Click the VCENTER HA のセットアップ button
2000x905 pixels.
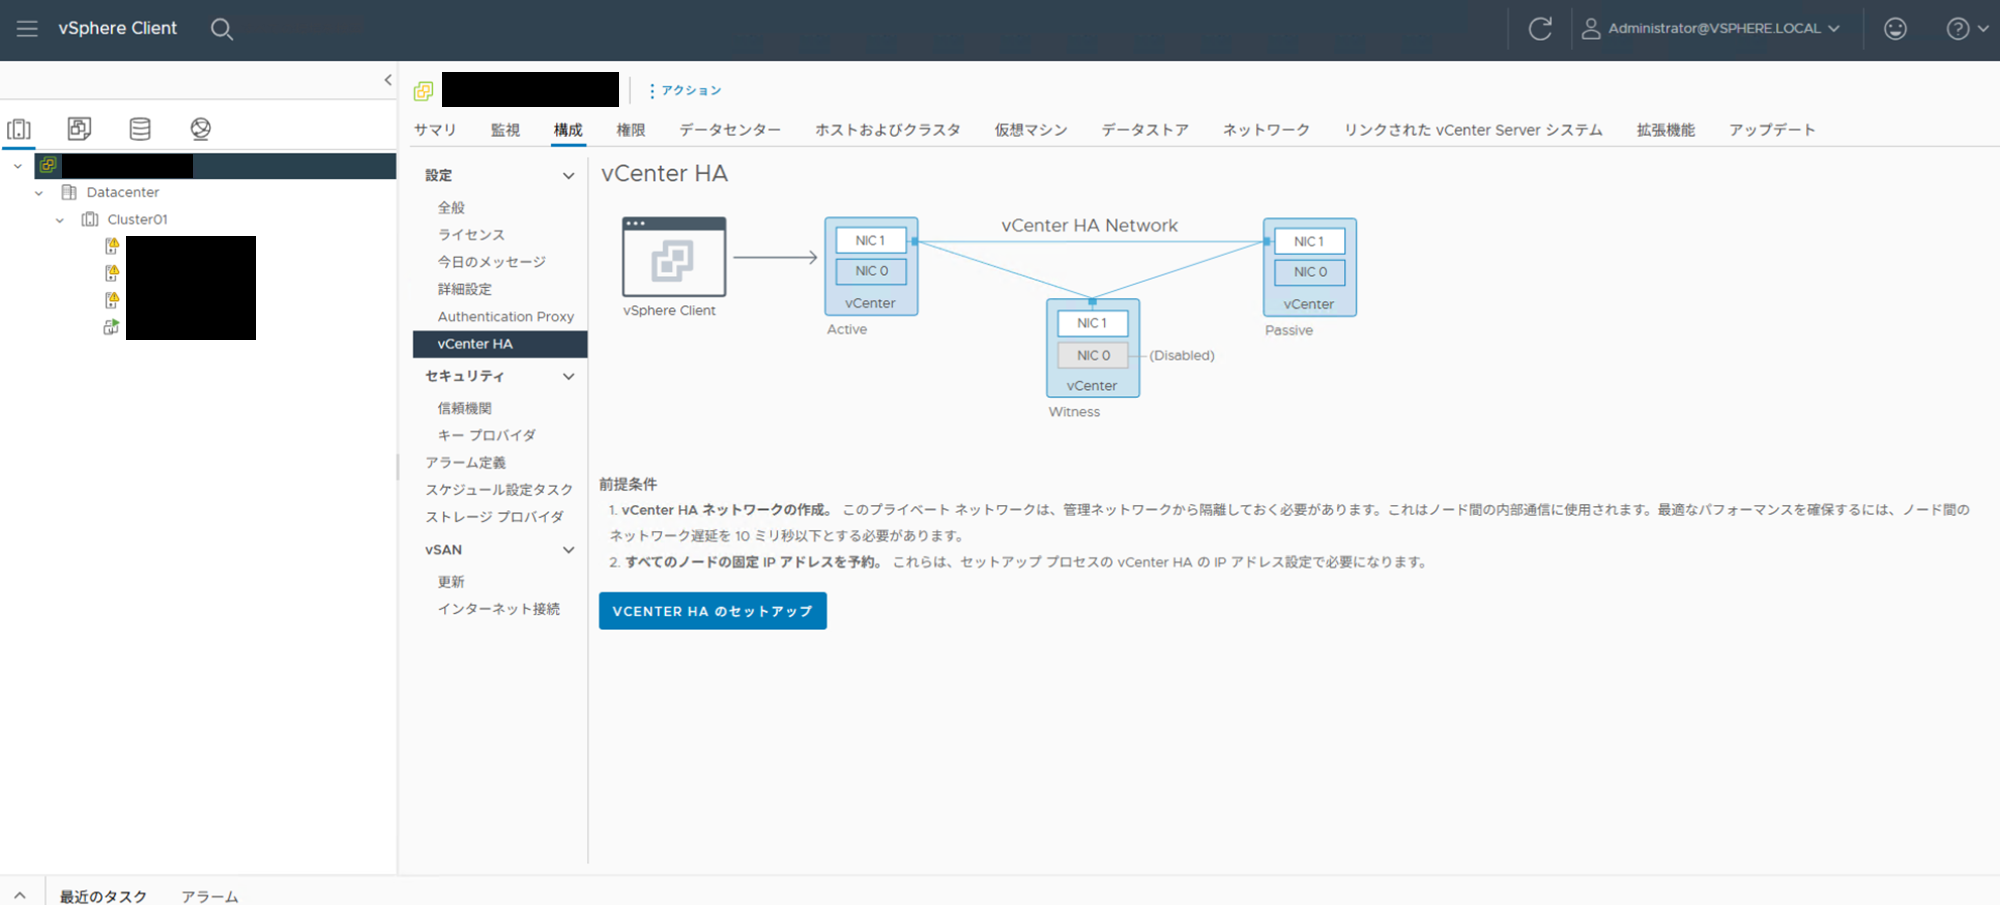712,611
